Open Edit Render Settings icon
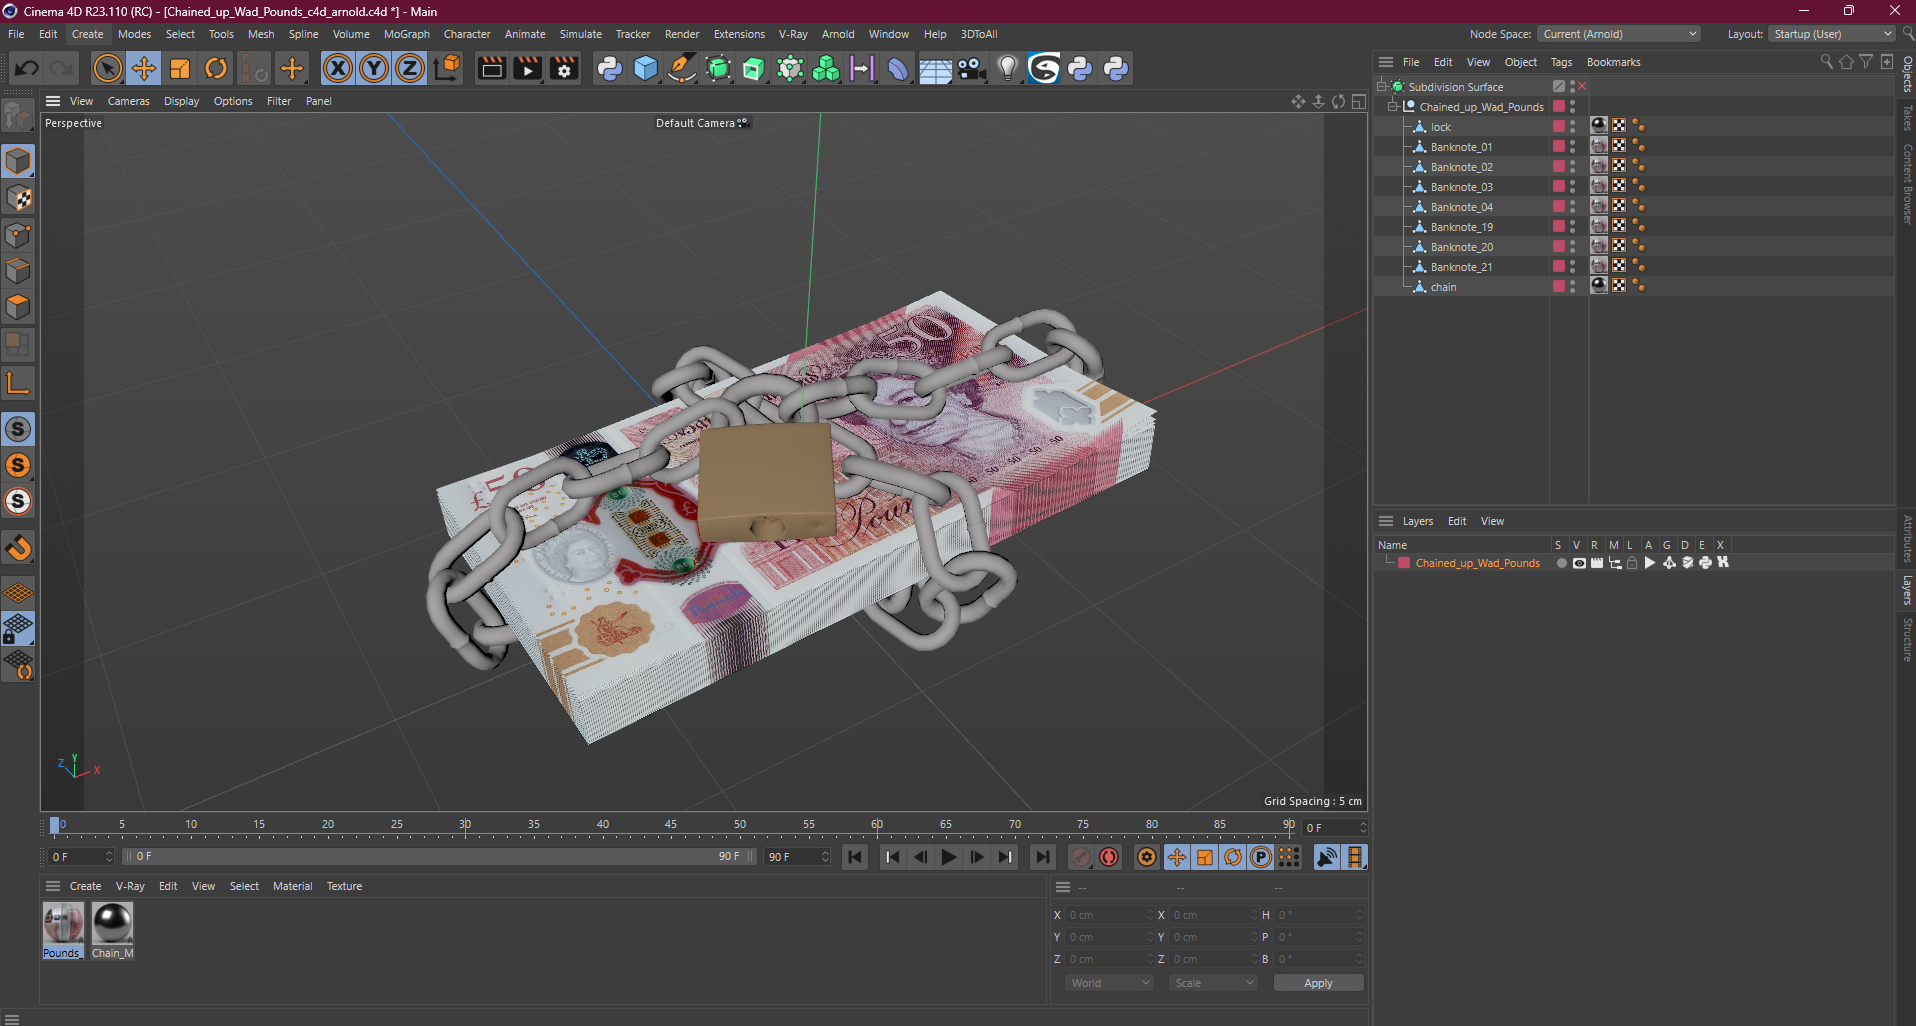This screenshot has height=1026, width=1916. [x=564, y=68]
